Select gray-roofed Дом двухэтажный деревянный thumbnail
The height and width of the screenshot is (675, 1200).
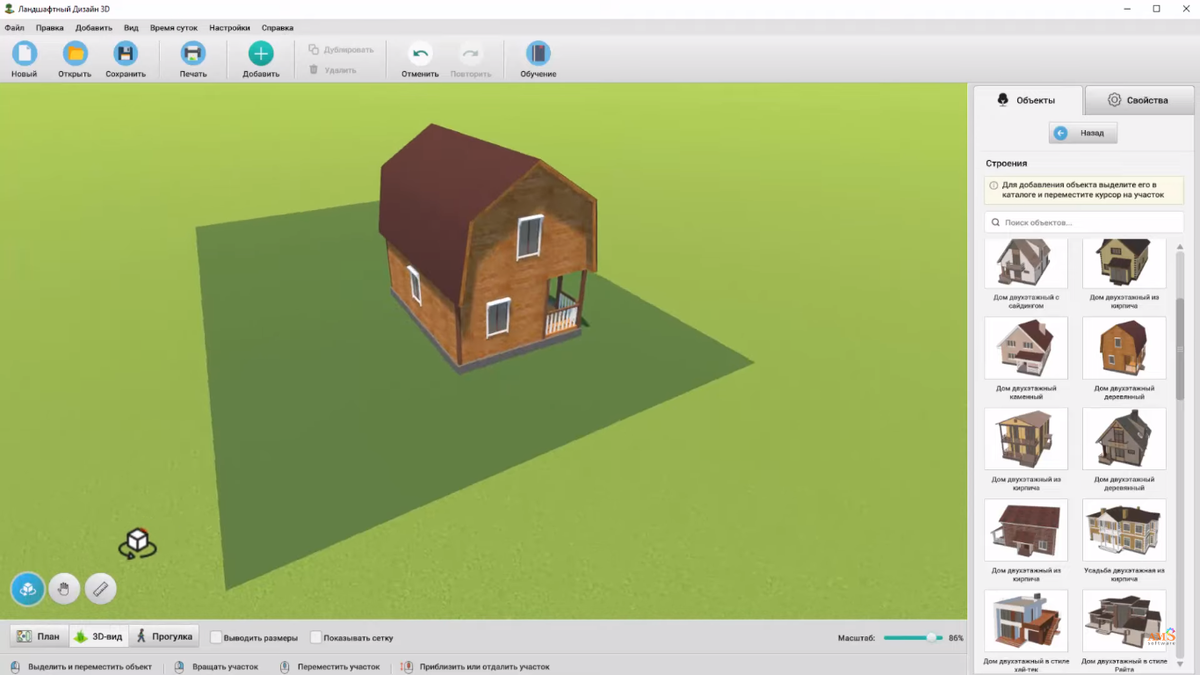click(1124, 439)
